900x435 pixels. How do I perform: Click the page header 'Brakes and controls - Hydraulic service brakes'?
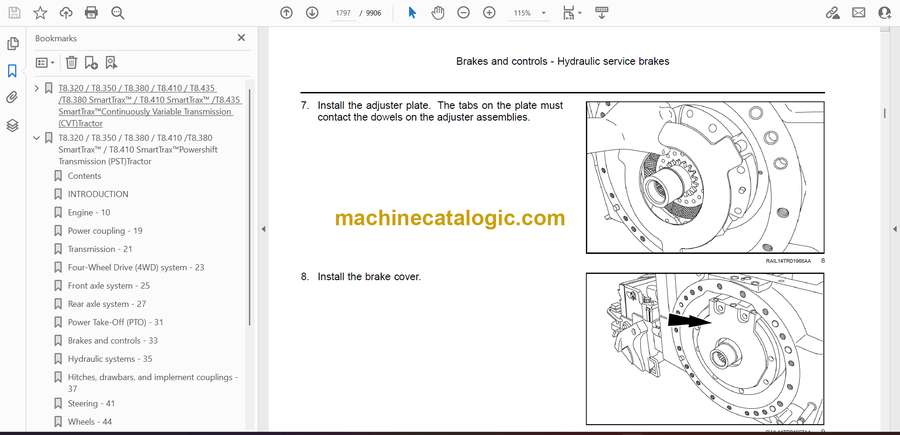(x=562, y=61)
